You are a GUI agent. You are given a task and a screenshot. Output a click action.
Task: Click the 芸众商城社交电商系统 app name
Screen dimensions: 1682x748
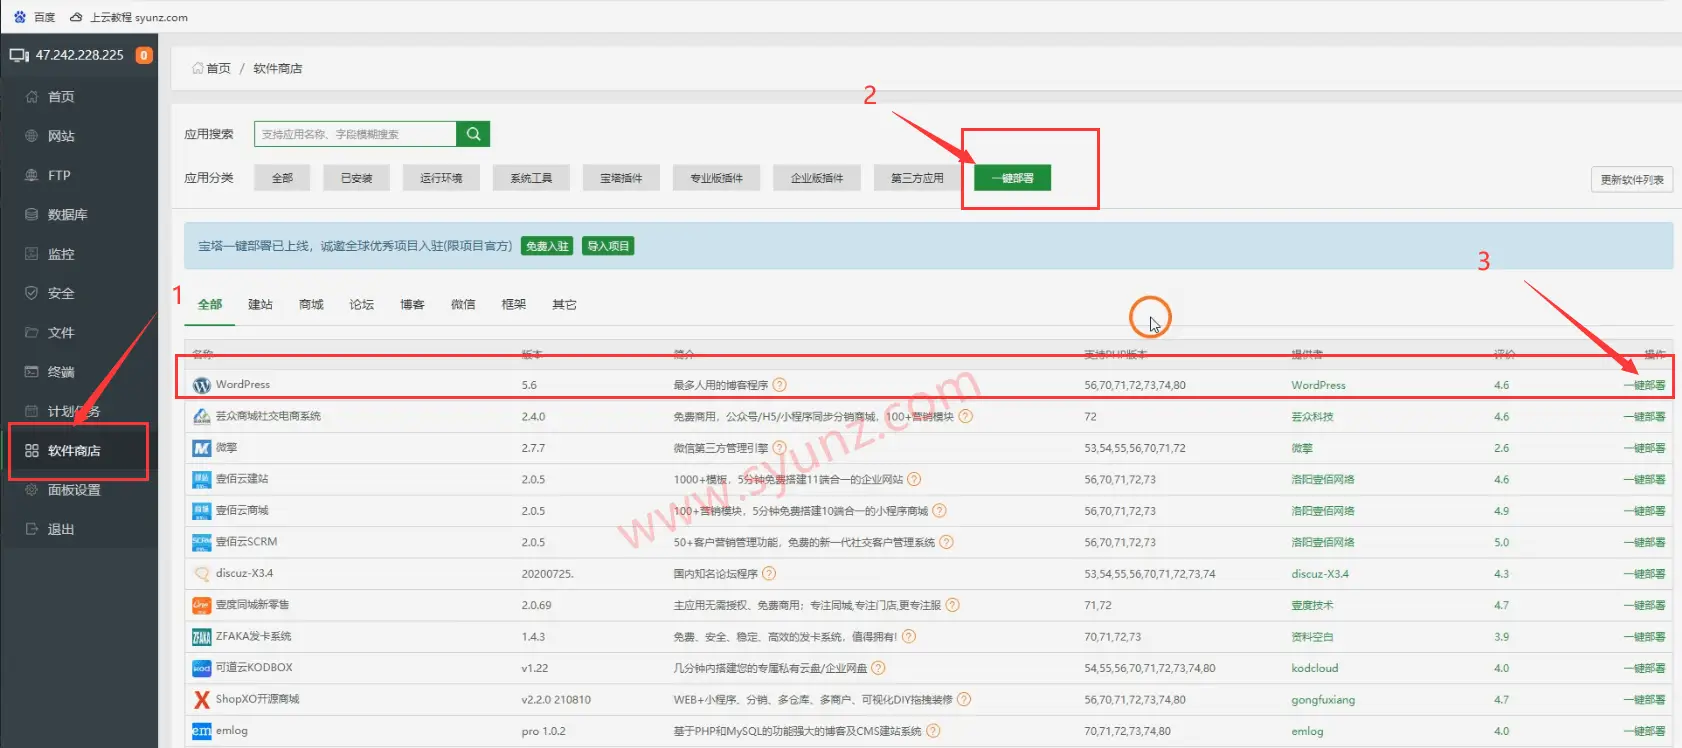pos(268,416)
